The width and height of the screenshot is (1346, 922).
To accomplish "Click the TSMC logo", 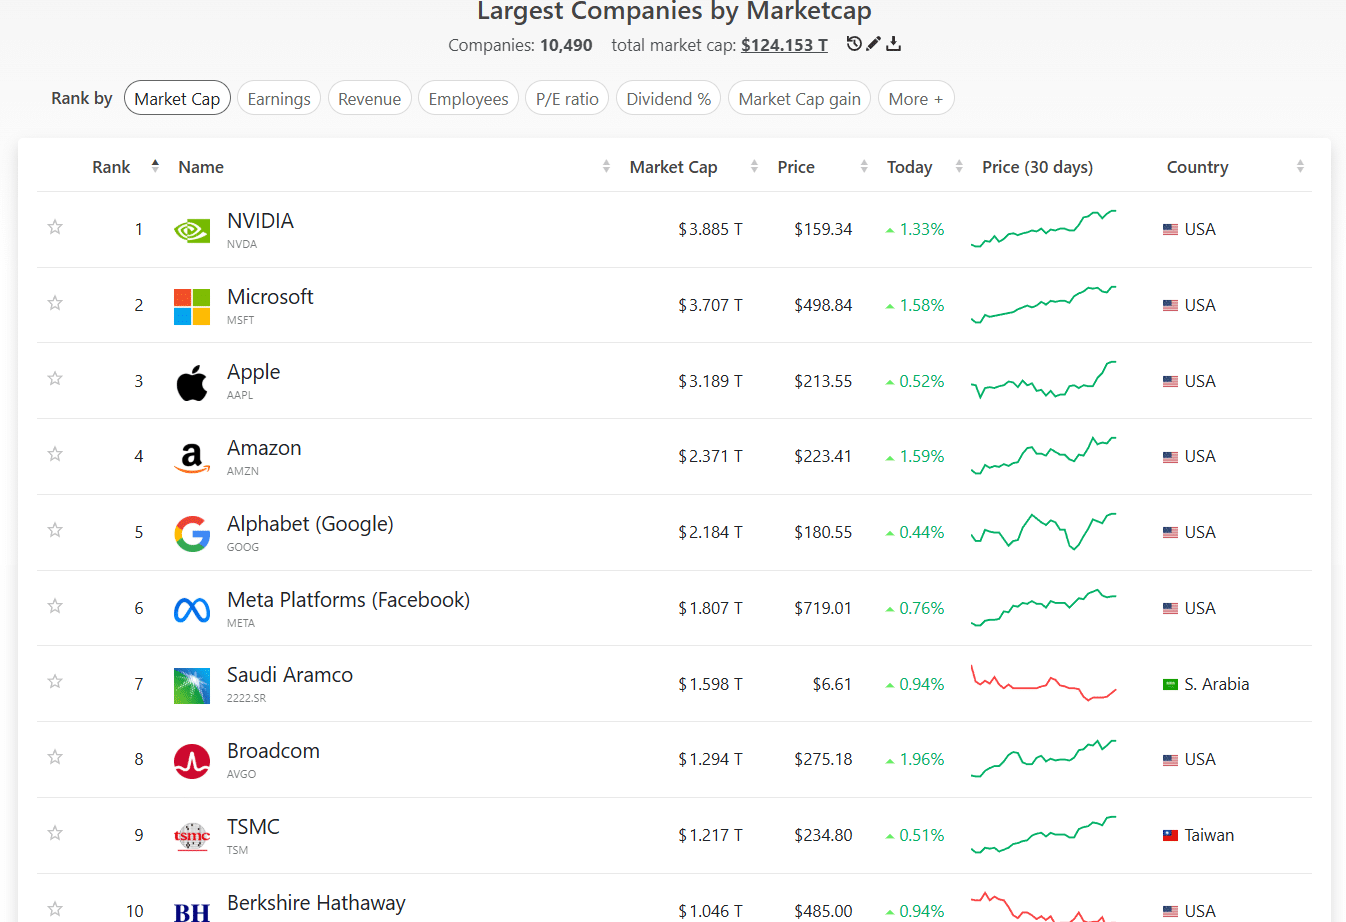I will click(x=192, y=836).
